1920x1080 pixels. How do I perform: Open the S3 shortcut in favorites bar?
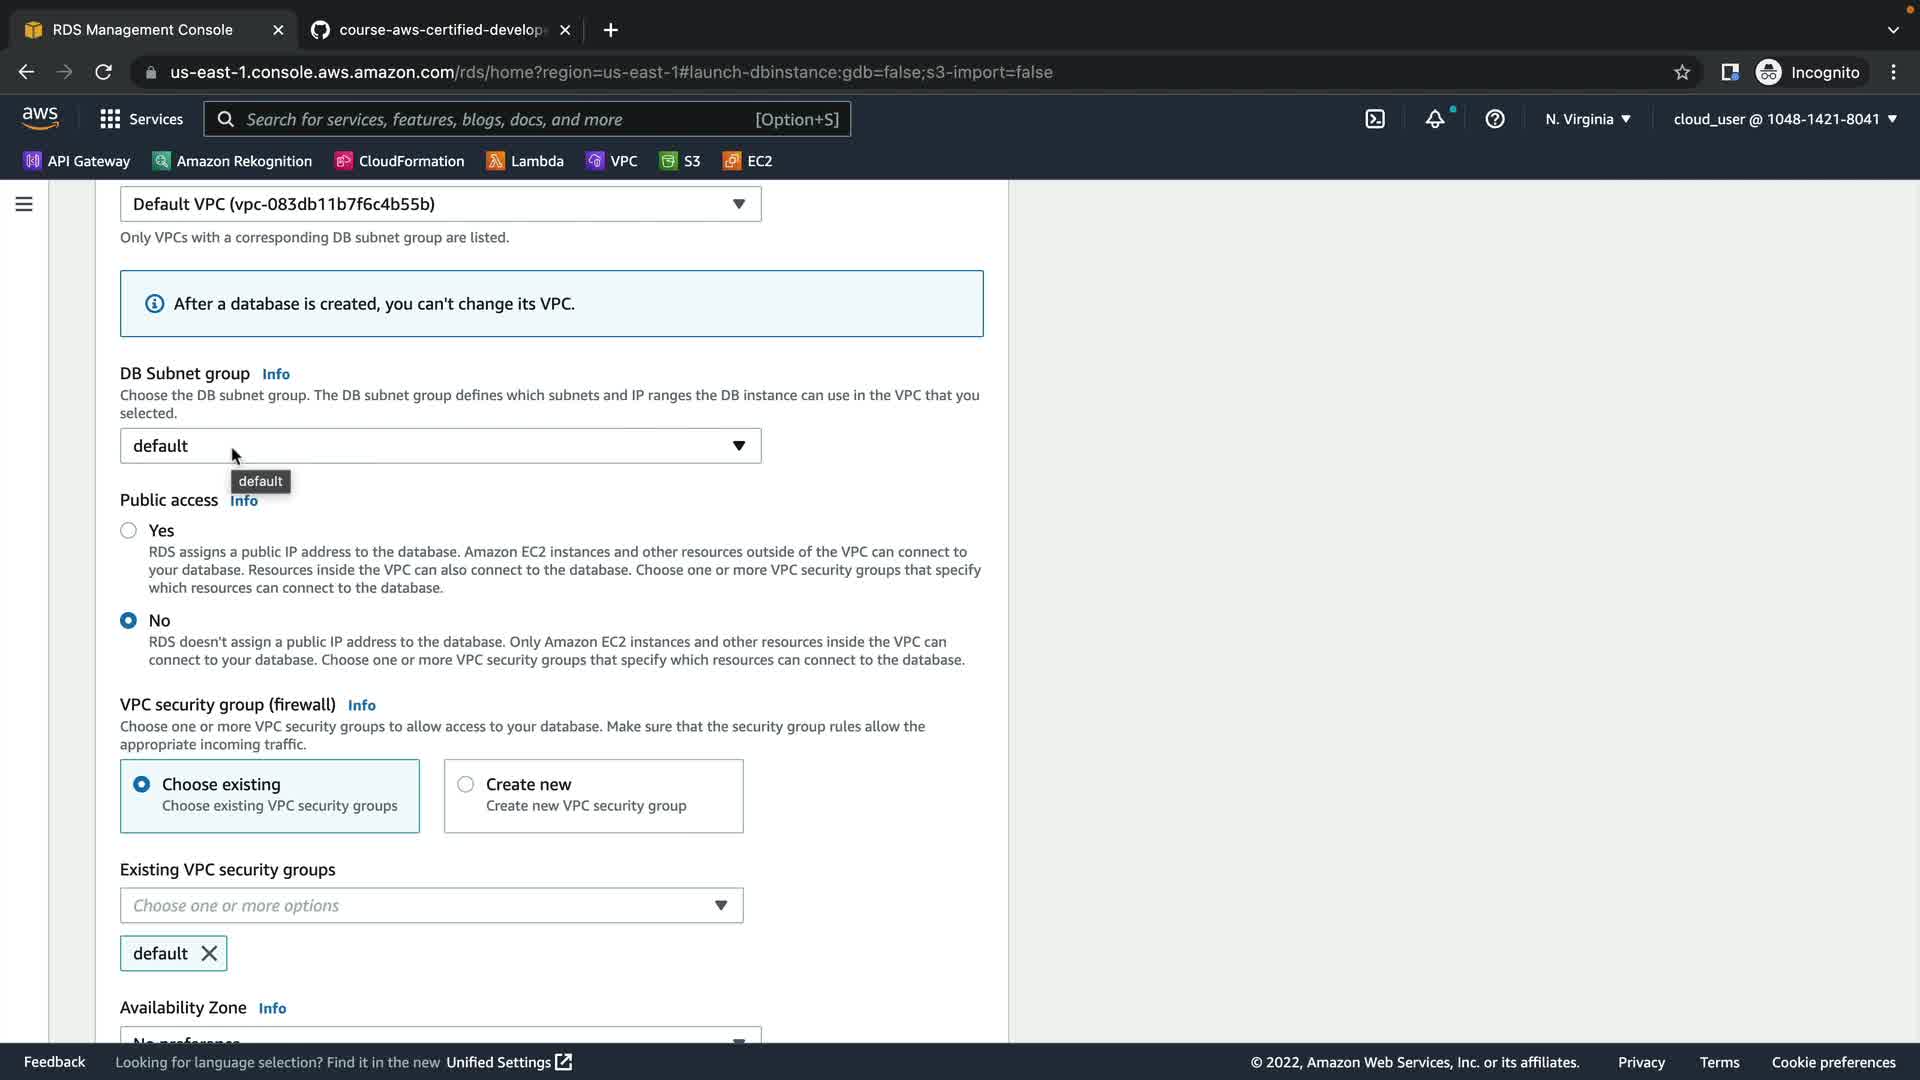(x=680, y=161)
